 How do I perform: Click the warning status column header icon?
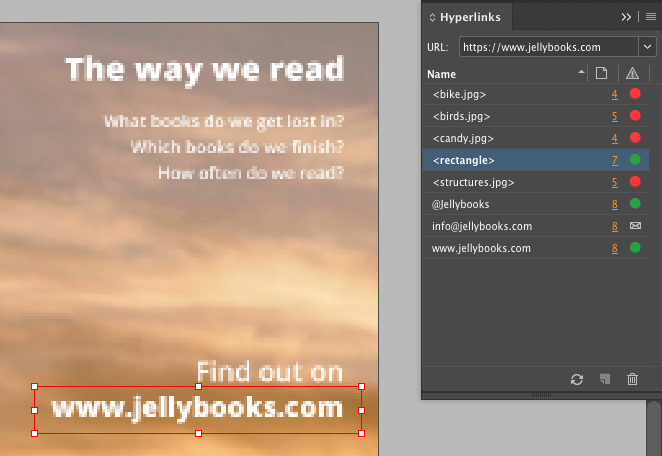pos(632,73)
